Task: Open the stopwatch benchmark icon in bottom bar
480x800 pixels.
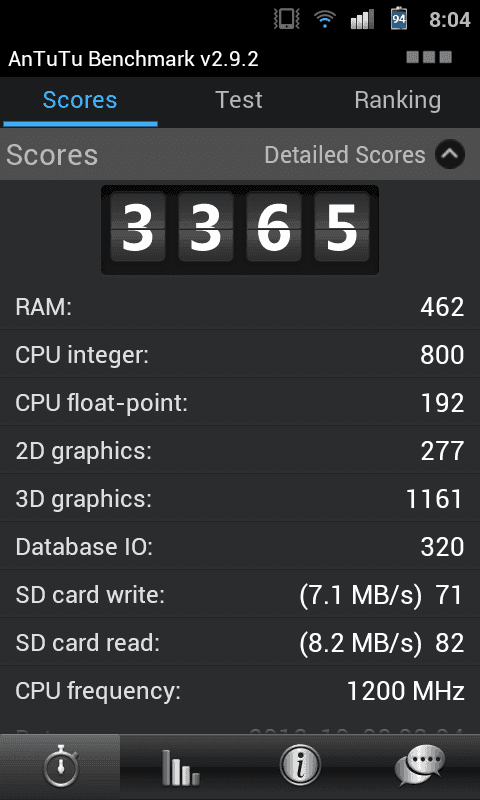Action: click(61, 767)
